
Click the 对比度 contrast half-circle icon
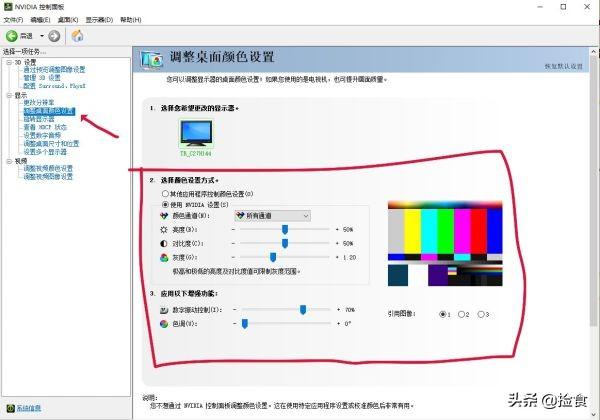click(x=164, y=243)
